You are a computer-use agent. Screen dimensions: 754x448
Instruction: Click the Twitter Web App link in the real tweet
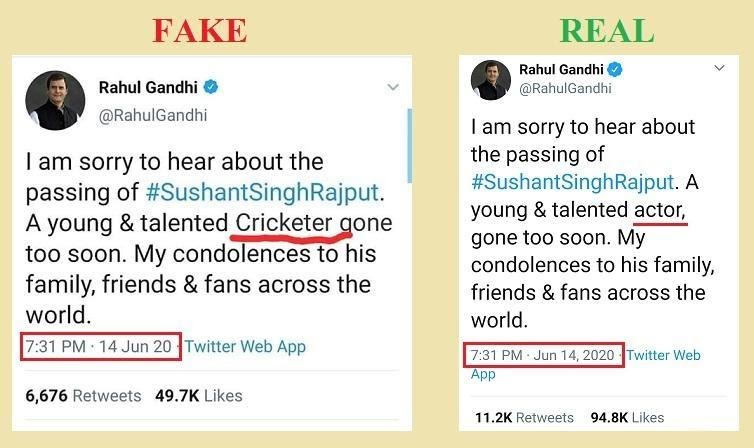click(x=663, y=355)
